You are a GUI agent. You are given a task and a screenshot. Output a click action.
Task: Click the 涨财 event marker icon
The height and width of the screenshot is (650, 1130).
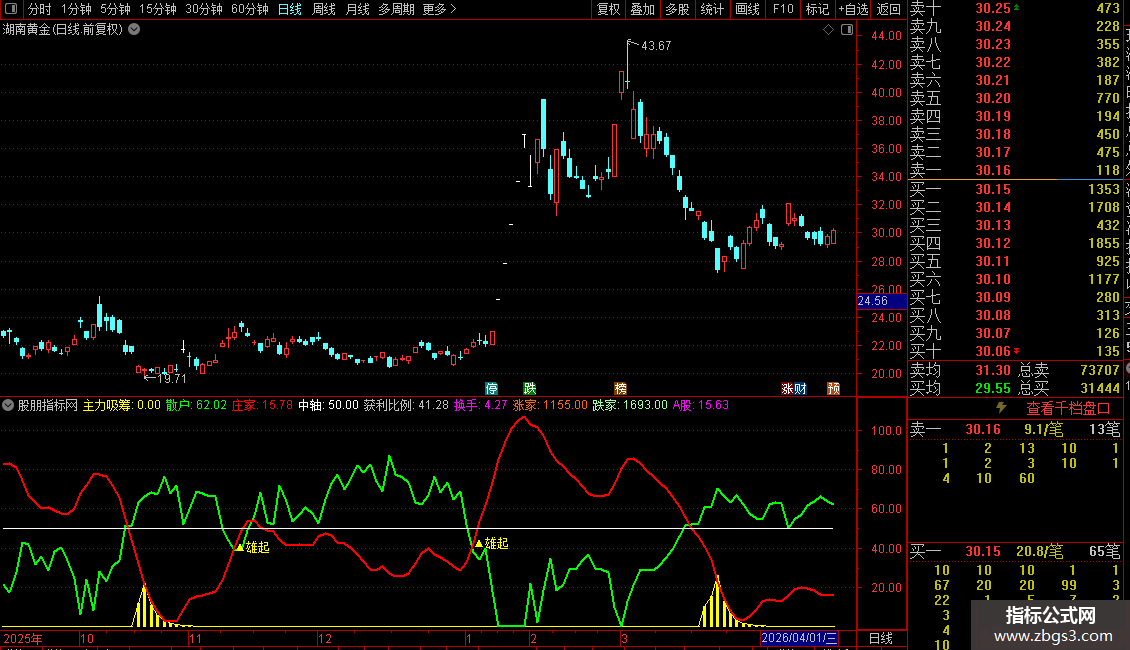pyautogui.click(x=793, y=388)
